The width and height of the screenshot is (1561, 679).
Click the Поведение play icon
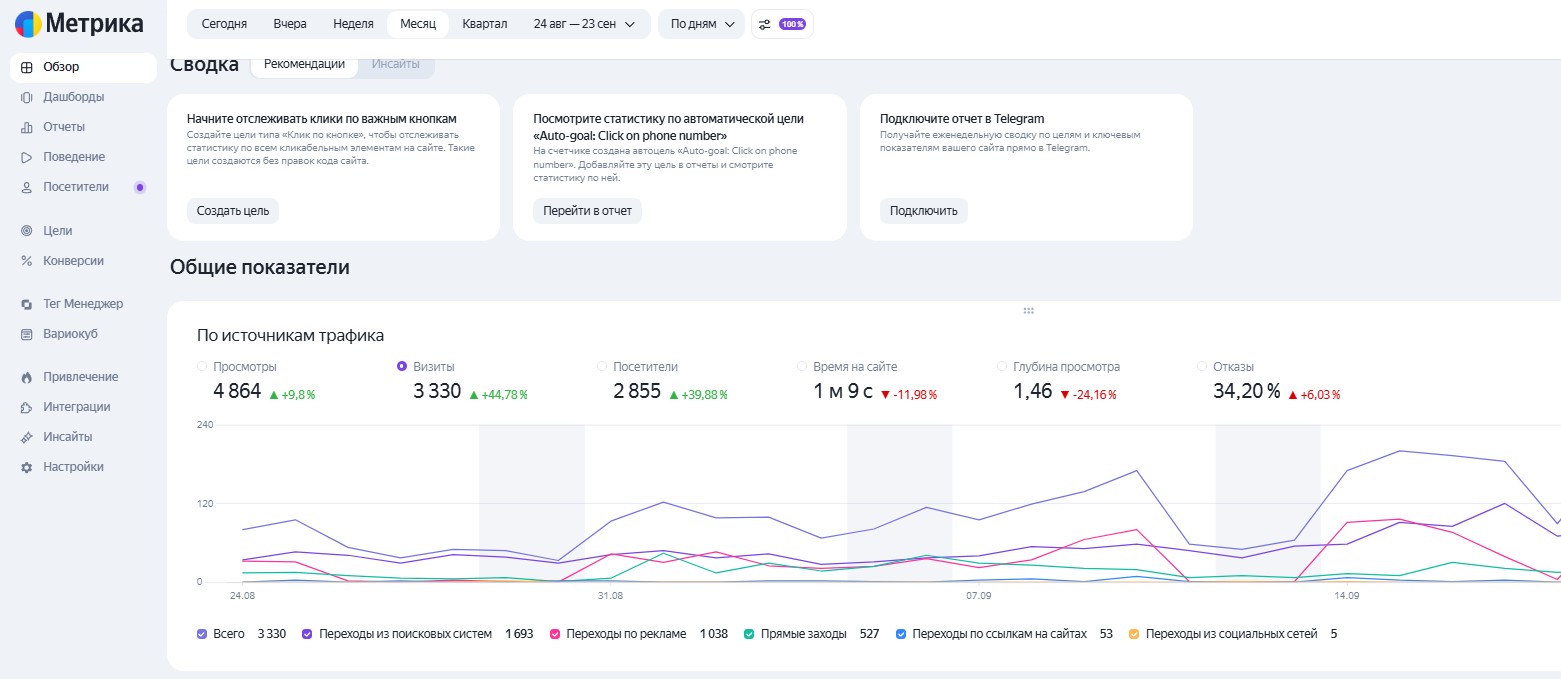pos(27,158)
